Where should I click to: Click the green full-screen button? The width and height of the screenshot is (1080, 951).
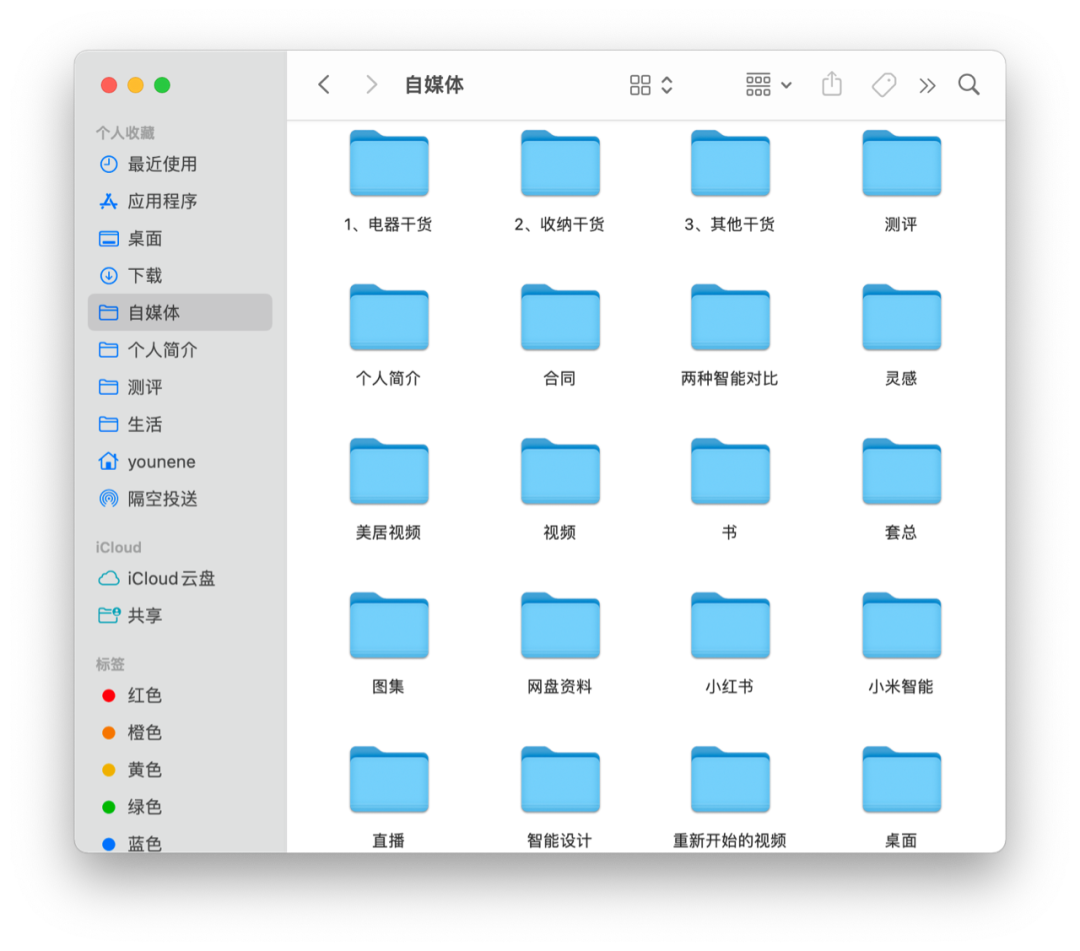click(x=163, y=85)
